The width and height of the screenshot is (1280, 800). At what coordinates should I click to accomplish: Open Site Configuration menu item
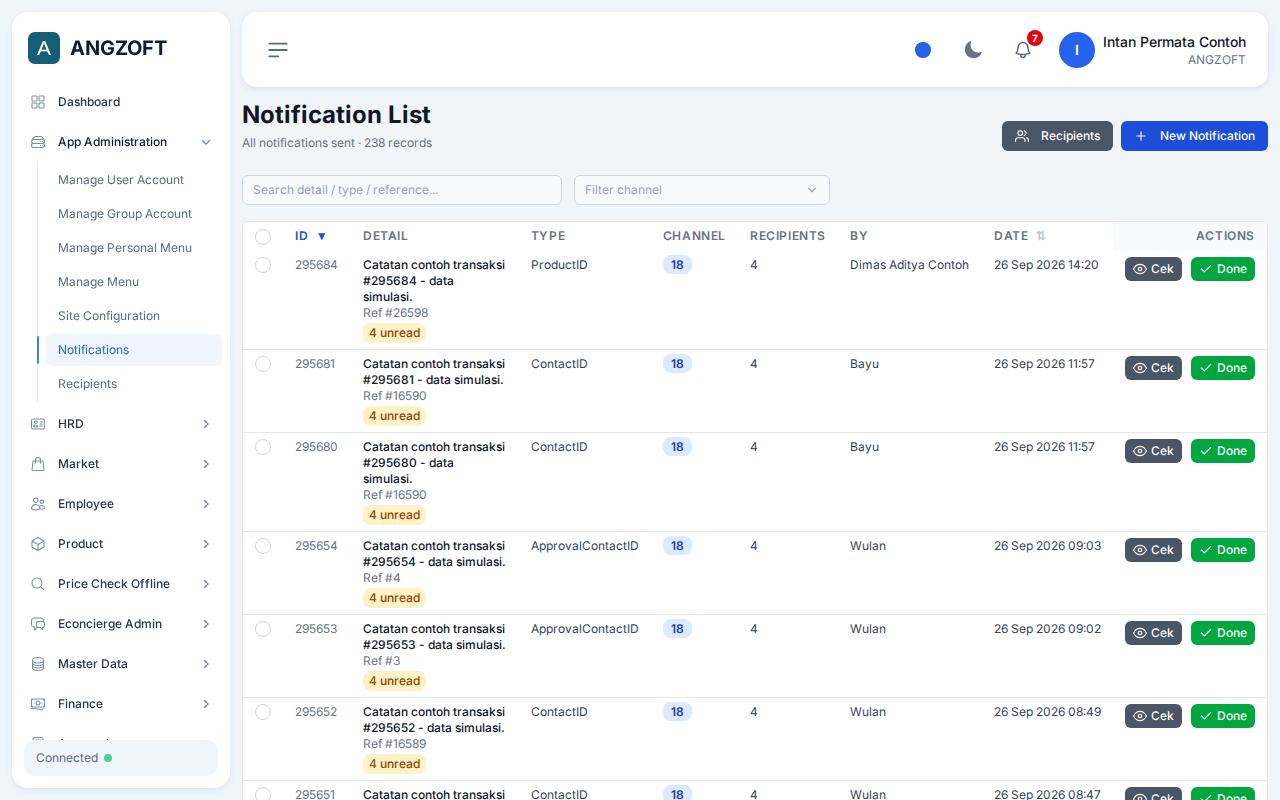(134, 316)
